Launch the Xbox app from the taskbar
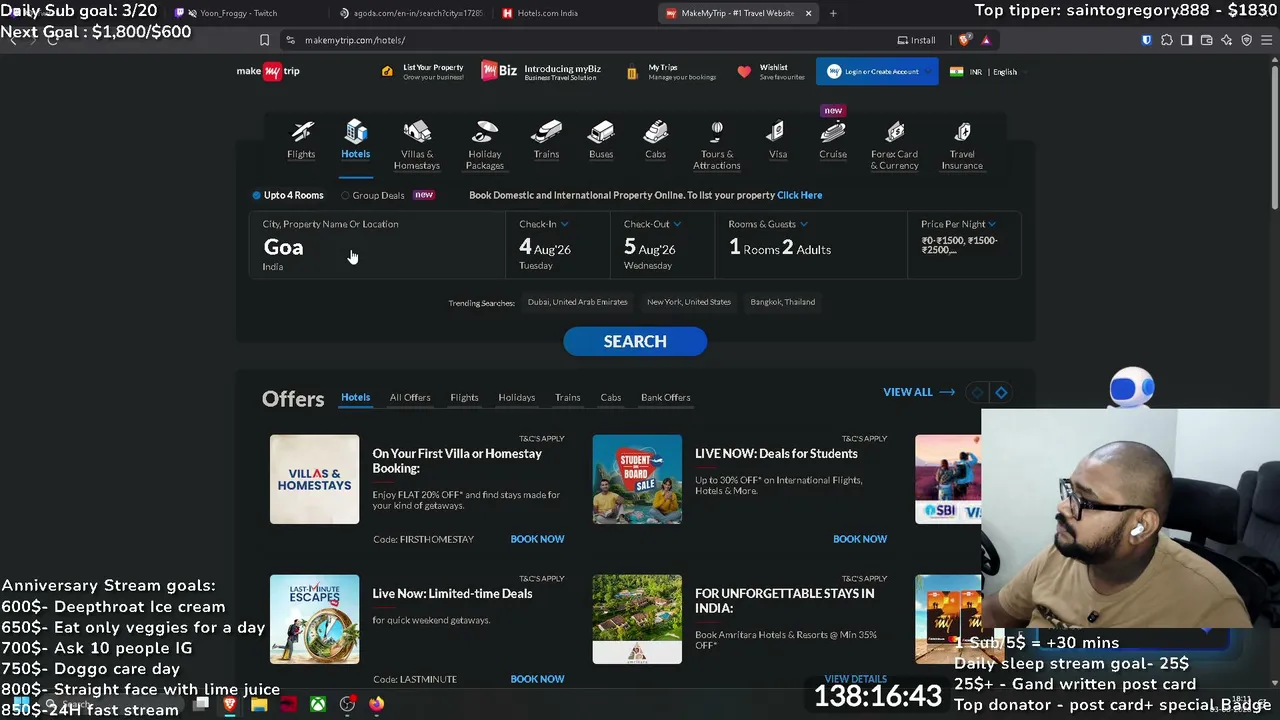The image size is (1280, 720). 317,704
